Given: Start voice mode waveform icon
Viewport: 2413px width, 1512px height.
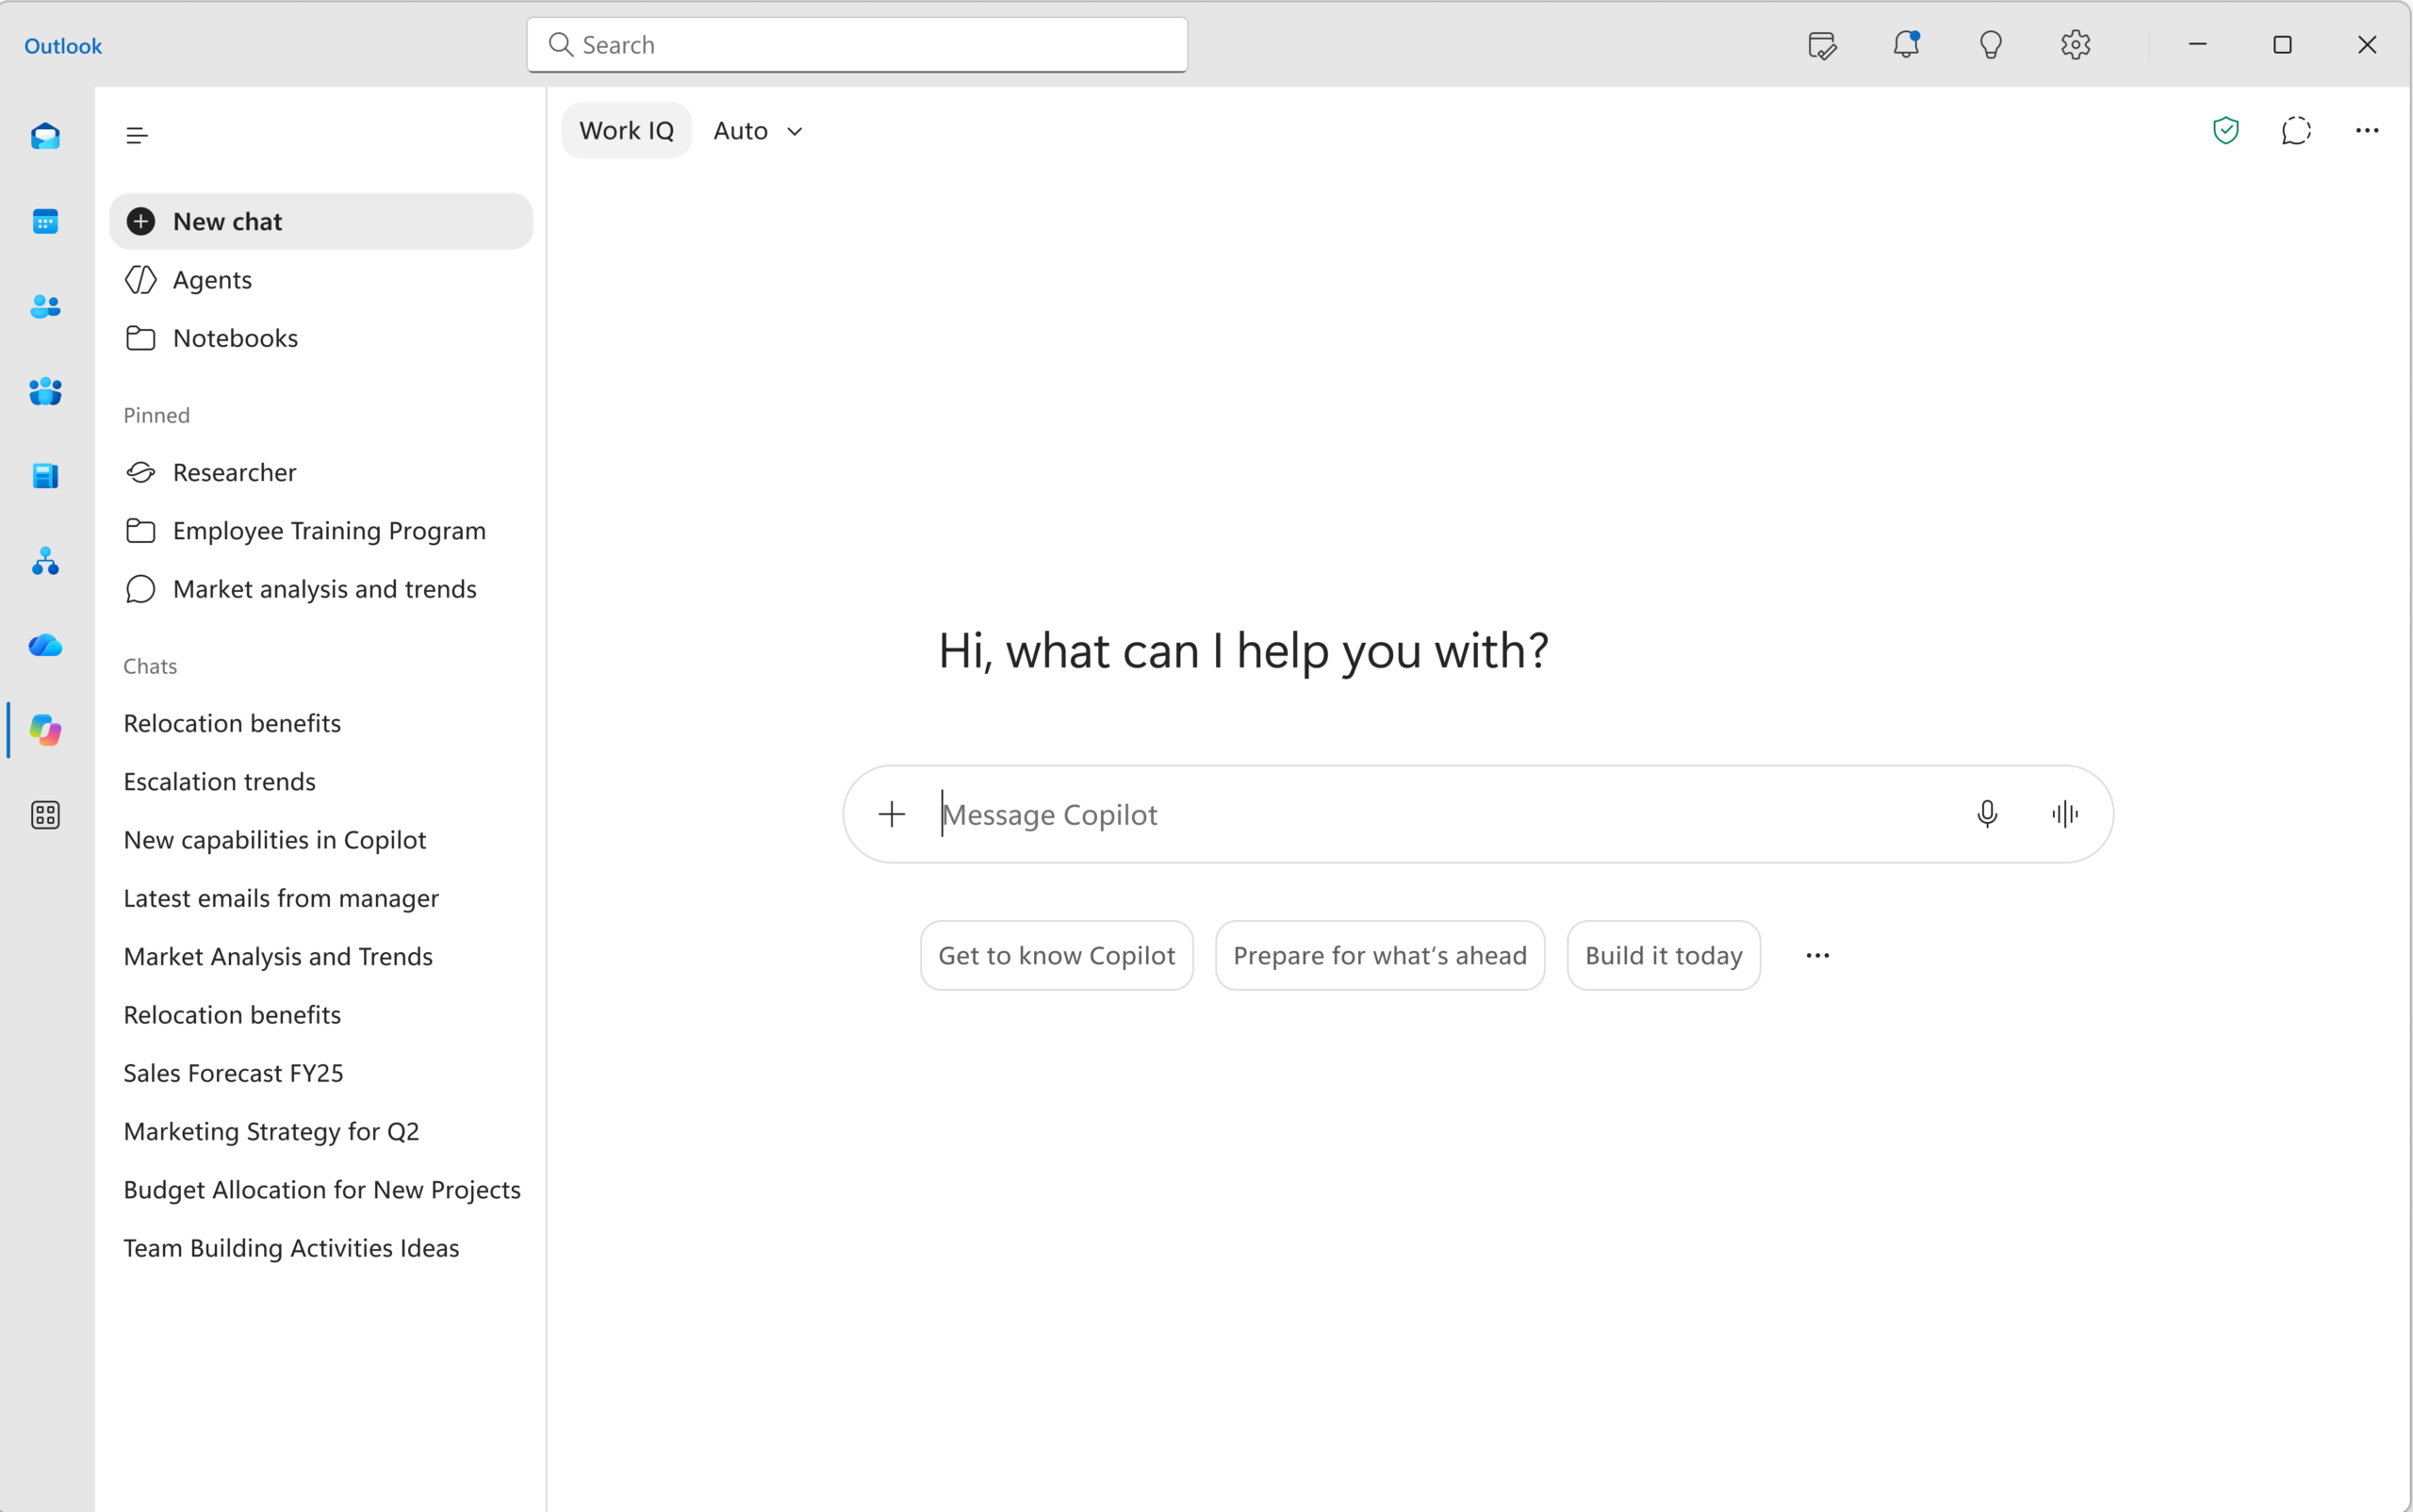Looking at the screenshot, I should pos(2065,814).
